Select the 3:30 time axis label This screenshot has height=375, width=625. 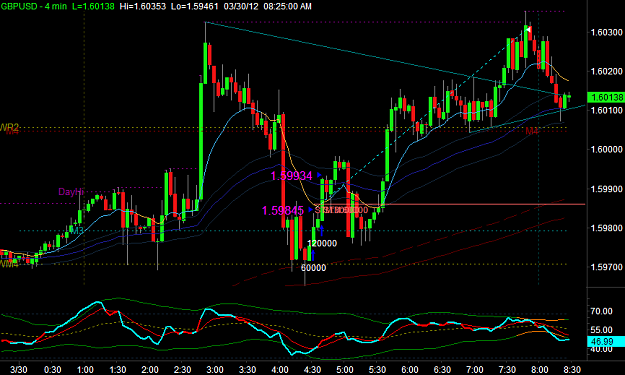click(248, 370)
